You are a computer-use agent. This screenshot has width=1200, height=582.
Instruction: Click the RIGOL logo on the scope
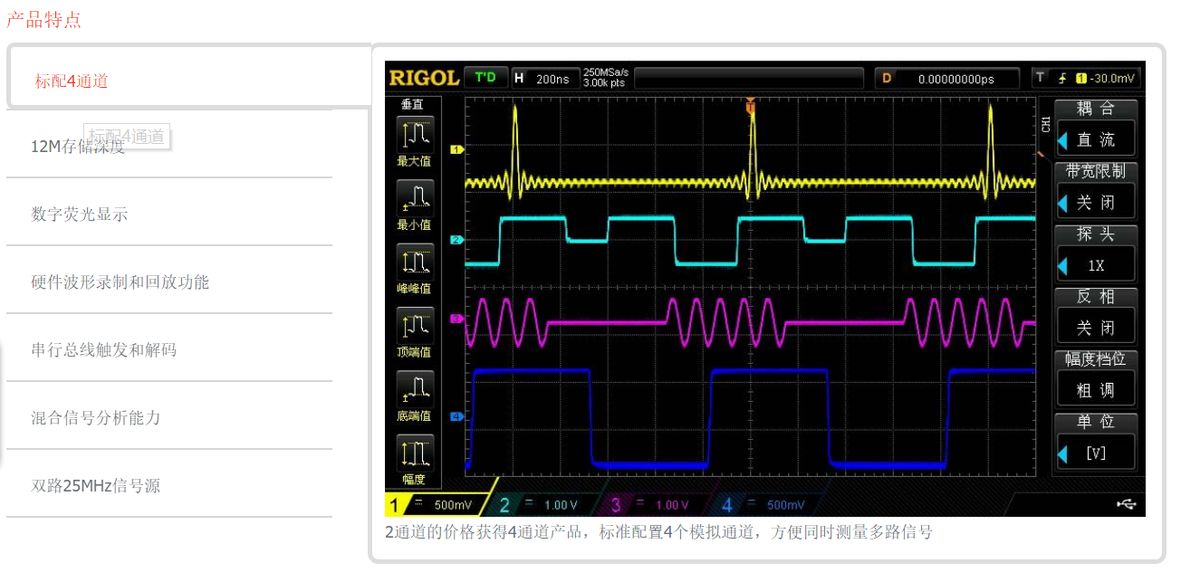coord(424,78)
